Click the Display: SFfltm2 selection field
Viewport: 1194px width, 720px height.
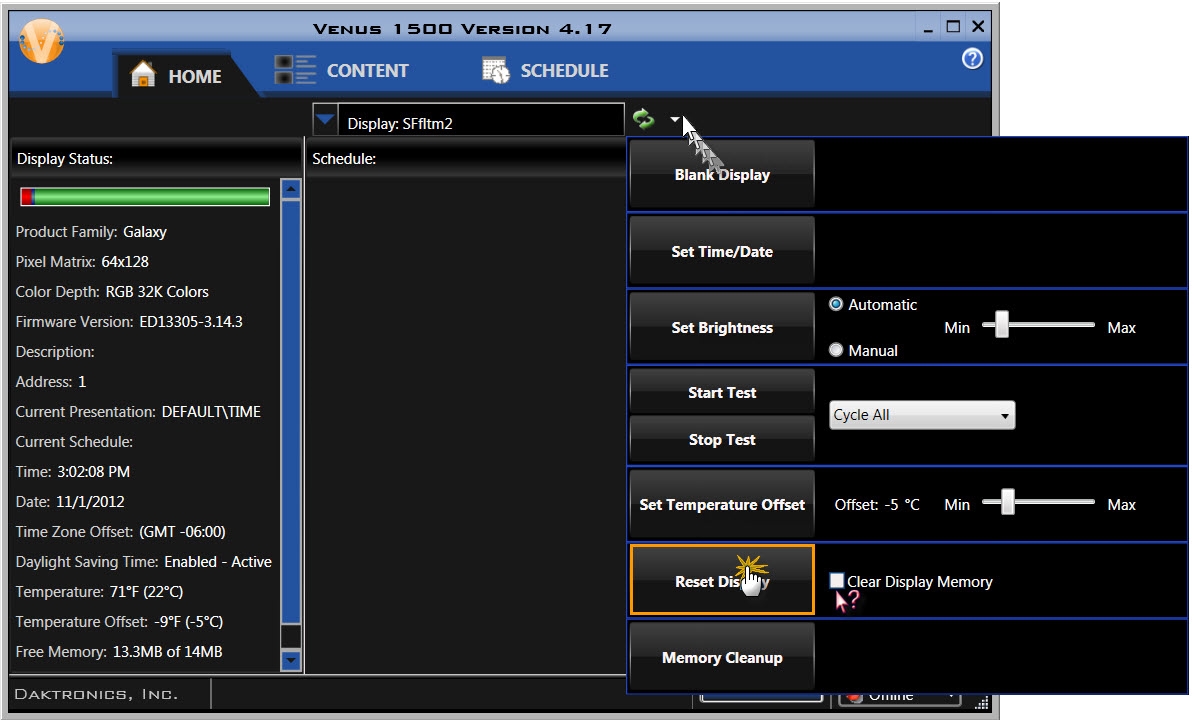[x=480, y=123]
